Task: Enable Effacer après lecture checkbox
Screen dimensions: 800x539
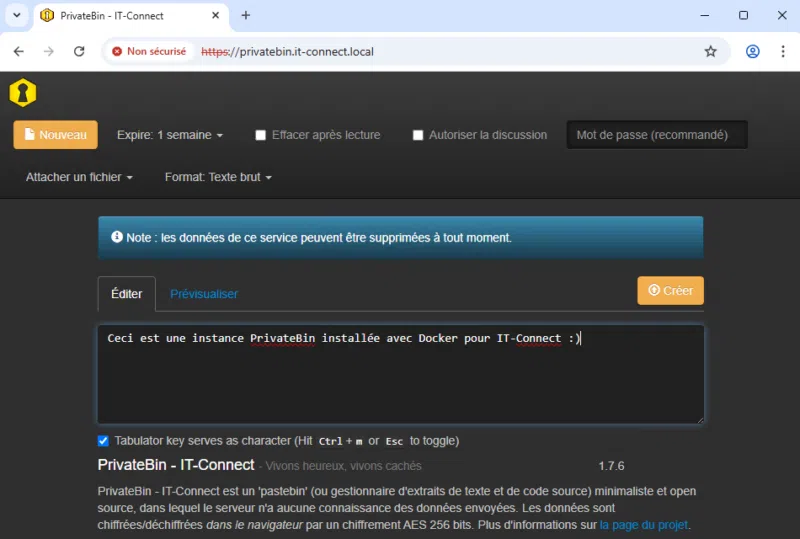Action: [x=261, y=135]
